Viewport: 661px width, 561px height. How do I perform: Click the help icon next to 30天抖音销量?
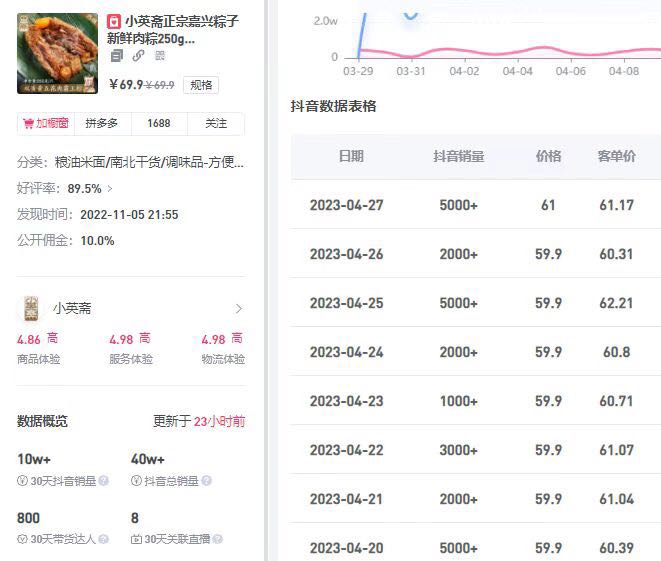(104, 480)
